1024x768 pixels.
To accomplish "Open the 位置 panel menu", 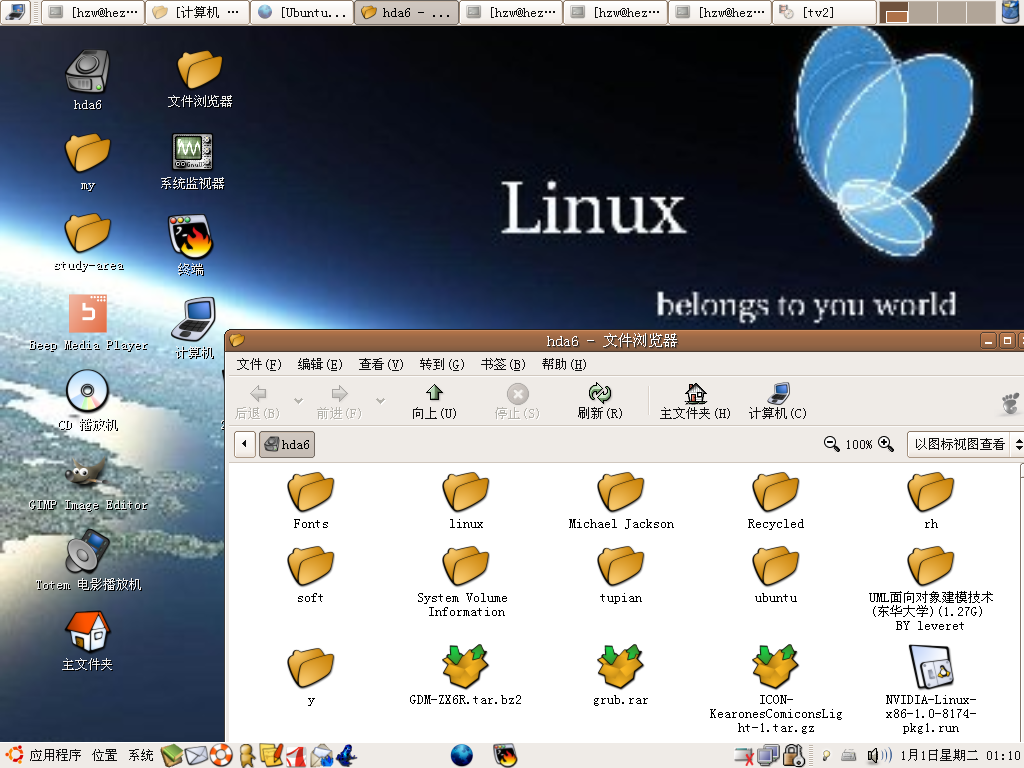I will coord(104,756).
